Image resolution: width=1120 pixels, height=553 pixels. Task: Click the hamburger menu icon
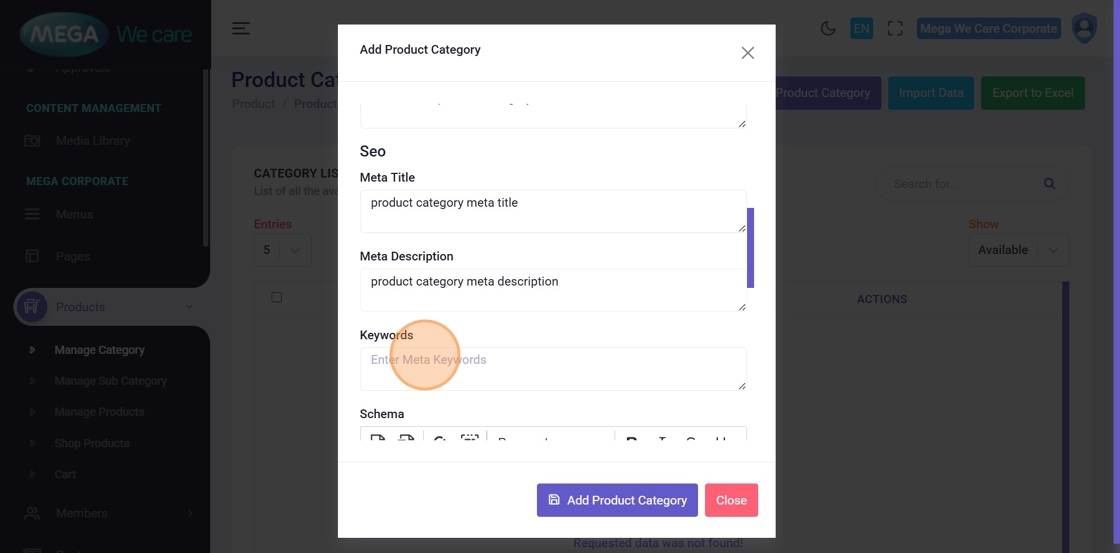point(241,29)
